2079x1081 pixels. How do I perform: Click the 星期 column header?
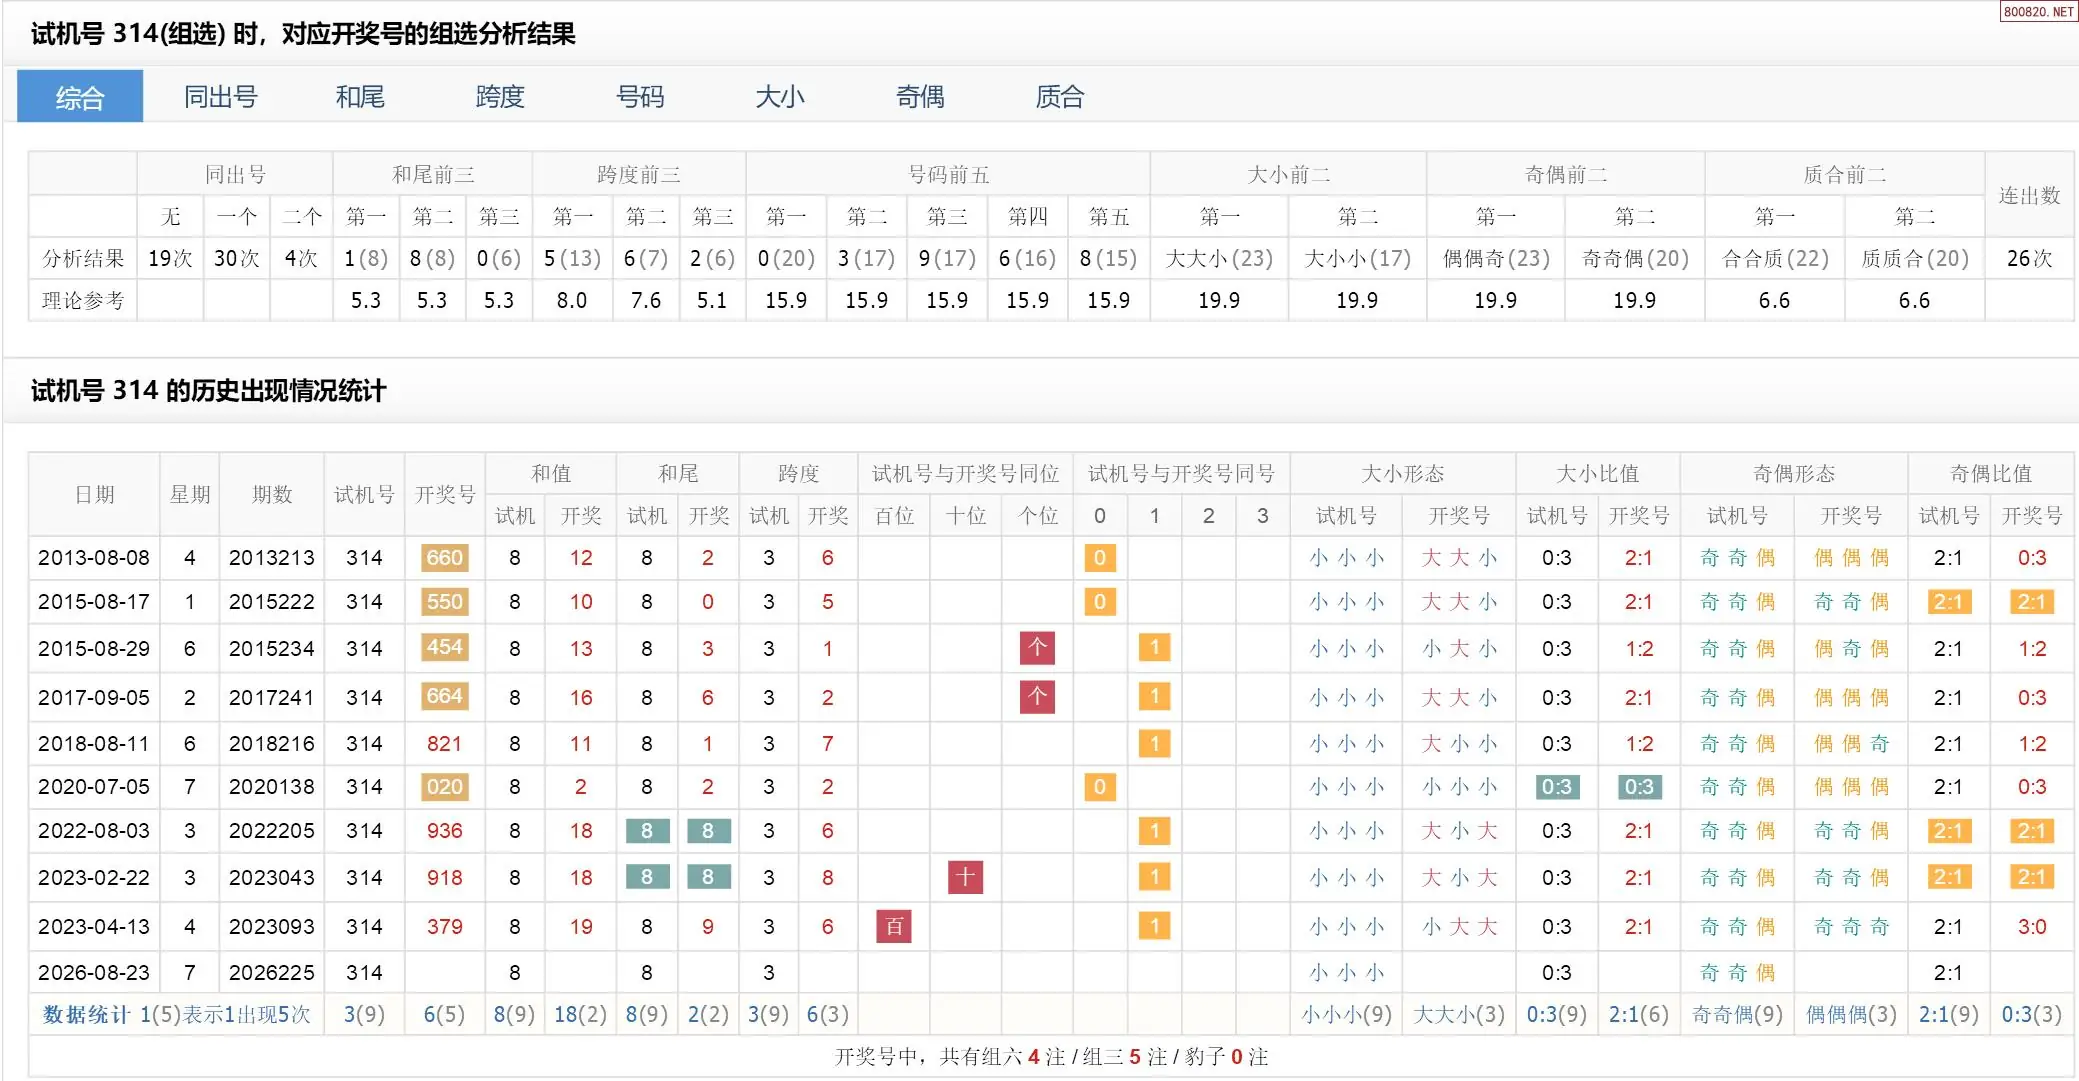coord(190,495)
